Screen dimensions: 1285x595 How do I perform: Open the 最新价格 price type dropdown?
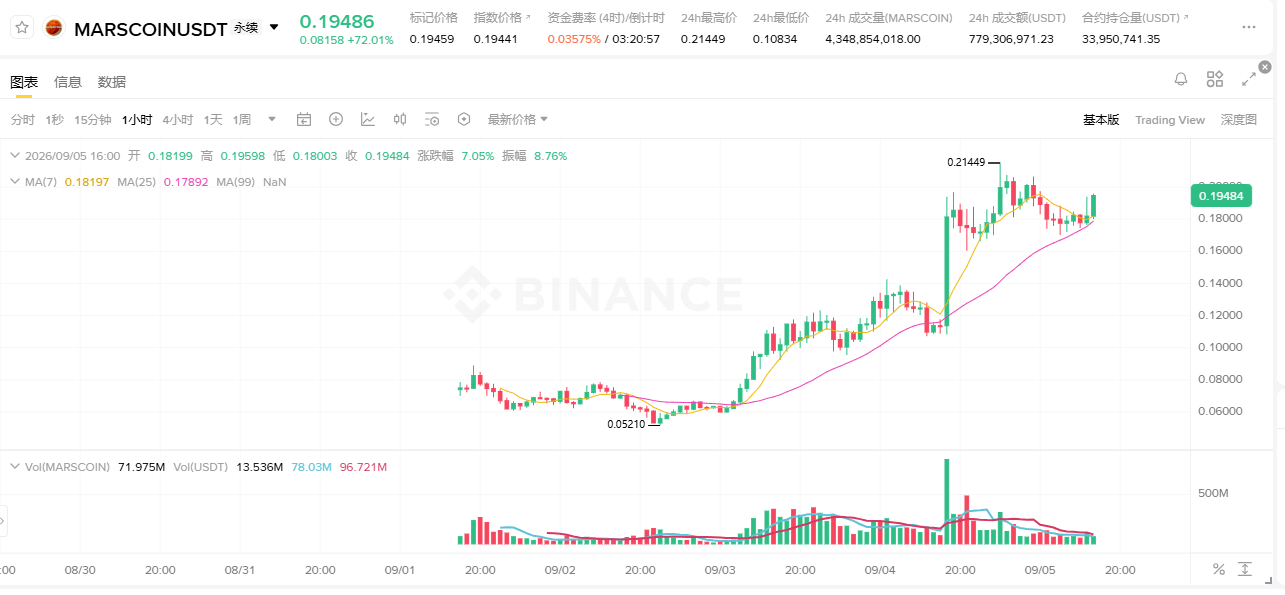[x=518, y=119]
